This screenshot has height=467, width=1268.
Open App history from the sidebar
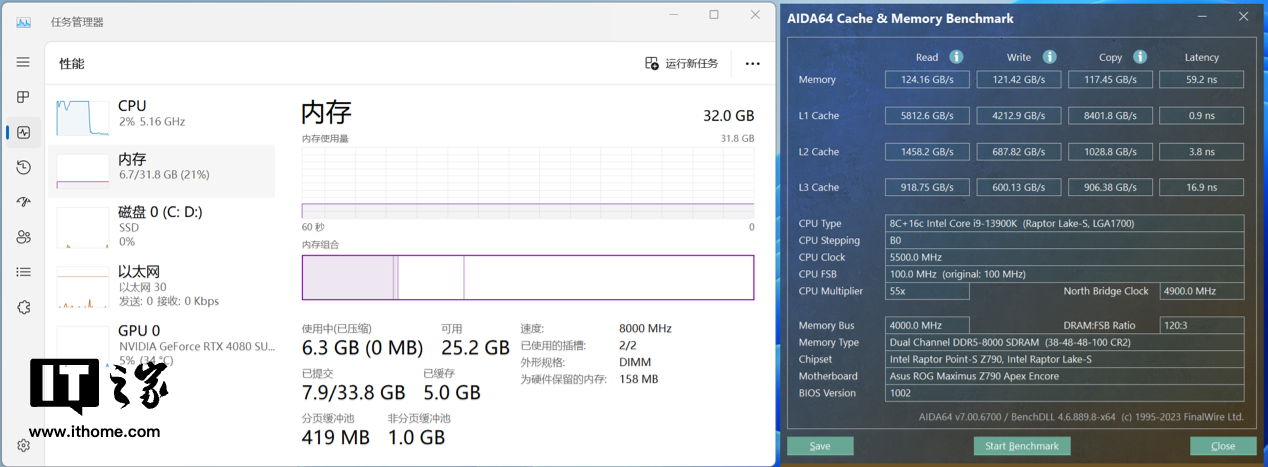(23, 167)
